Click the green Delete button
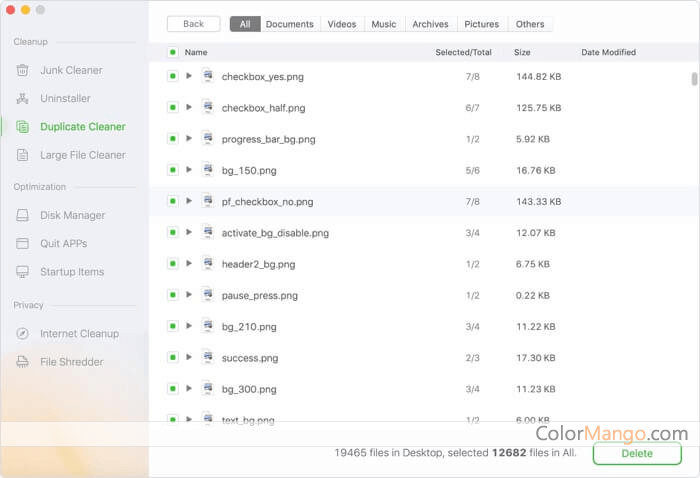Viewport: 700px width, 478px height. click(637, 453)
